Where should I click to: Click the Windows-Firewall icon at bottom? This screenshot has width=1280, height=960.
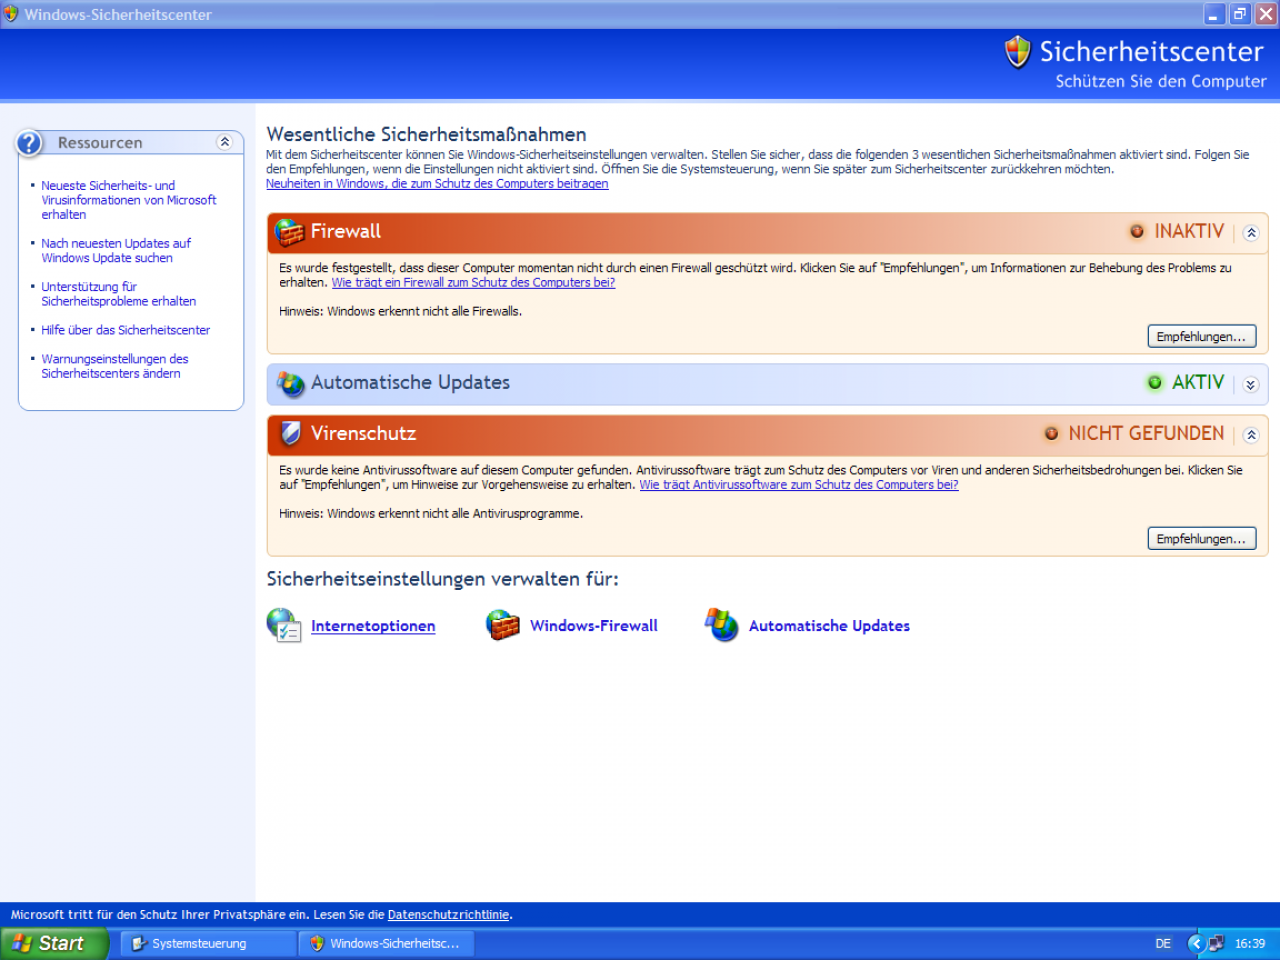point(503,625)
